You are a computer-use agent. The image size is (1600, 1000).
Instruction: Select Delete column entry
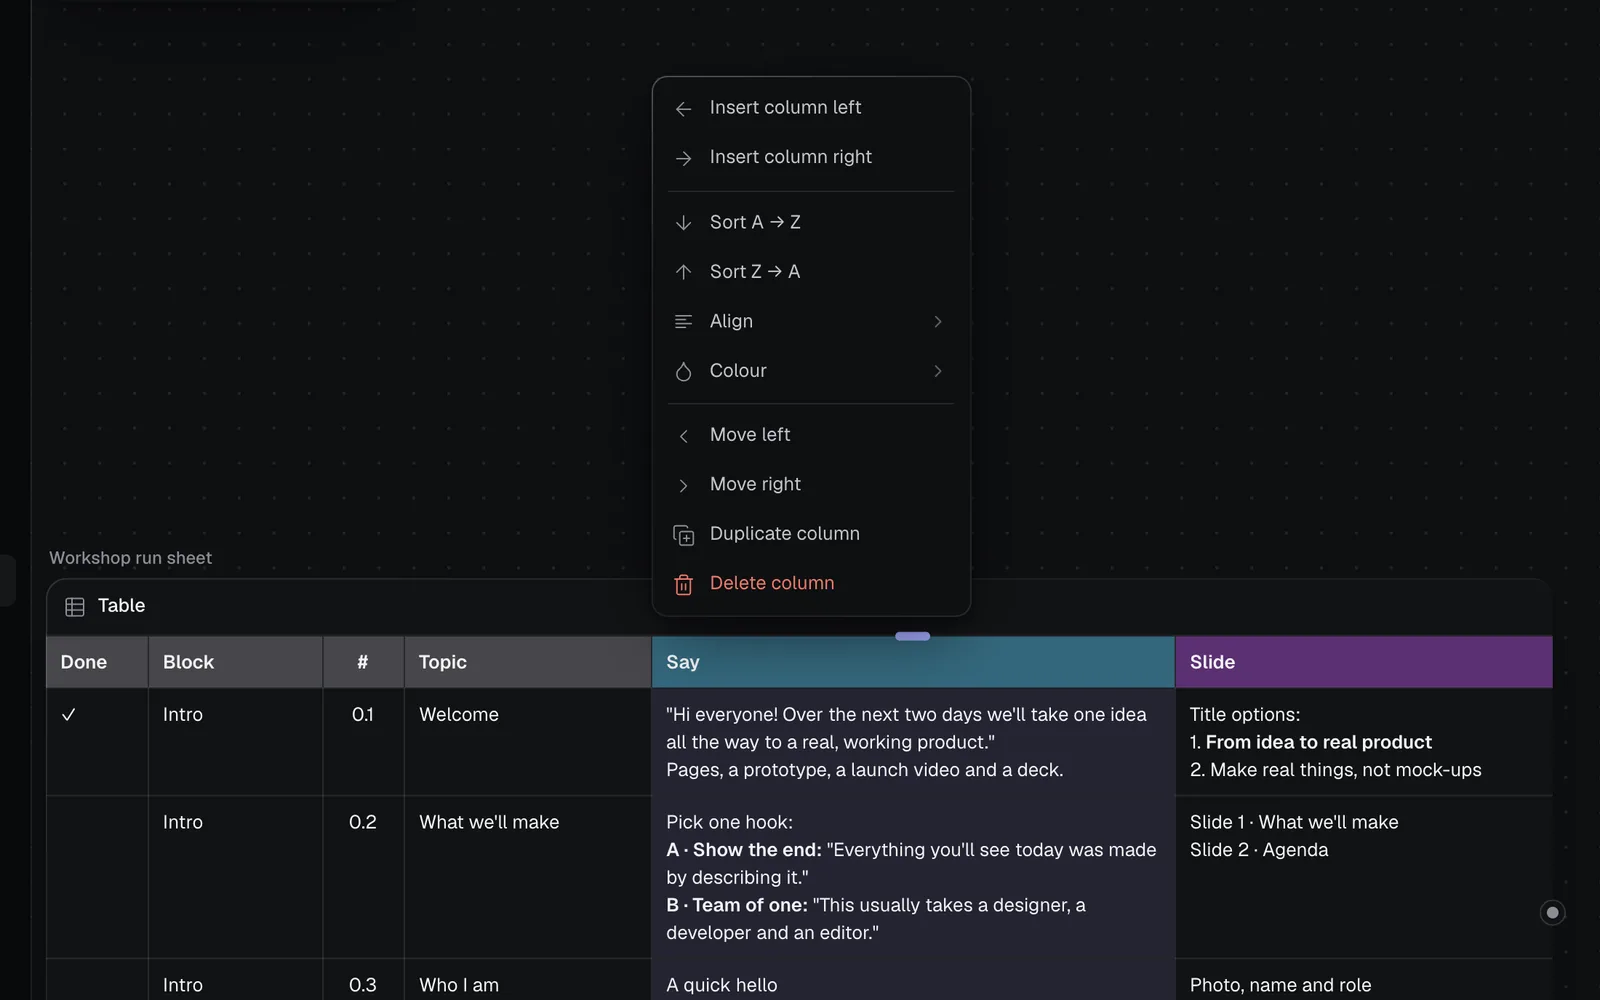pos(811,583)
